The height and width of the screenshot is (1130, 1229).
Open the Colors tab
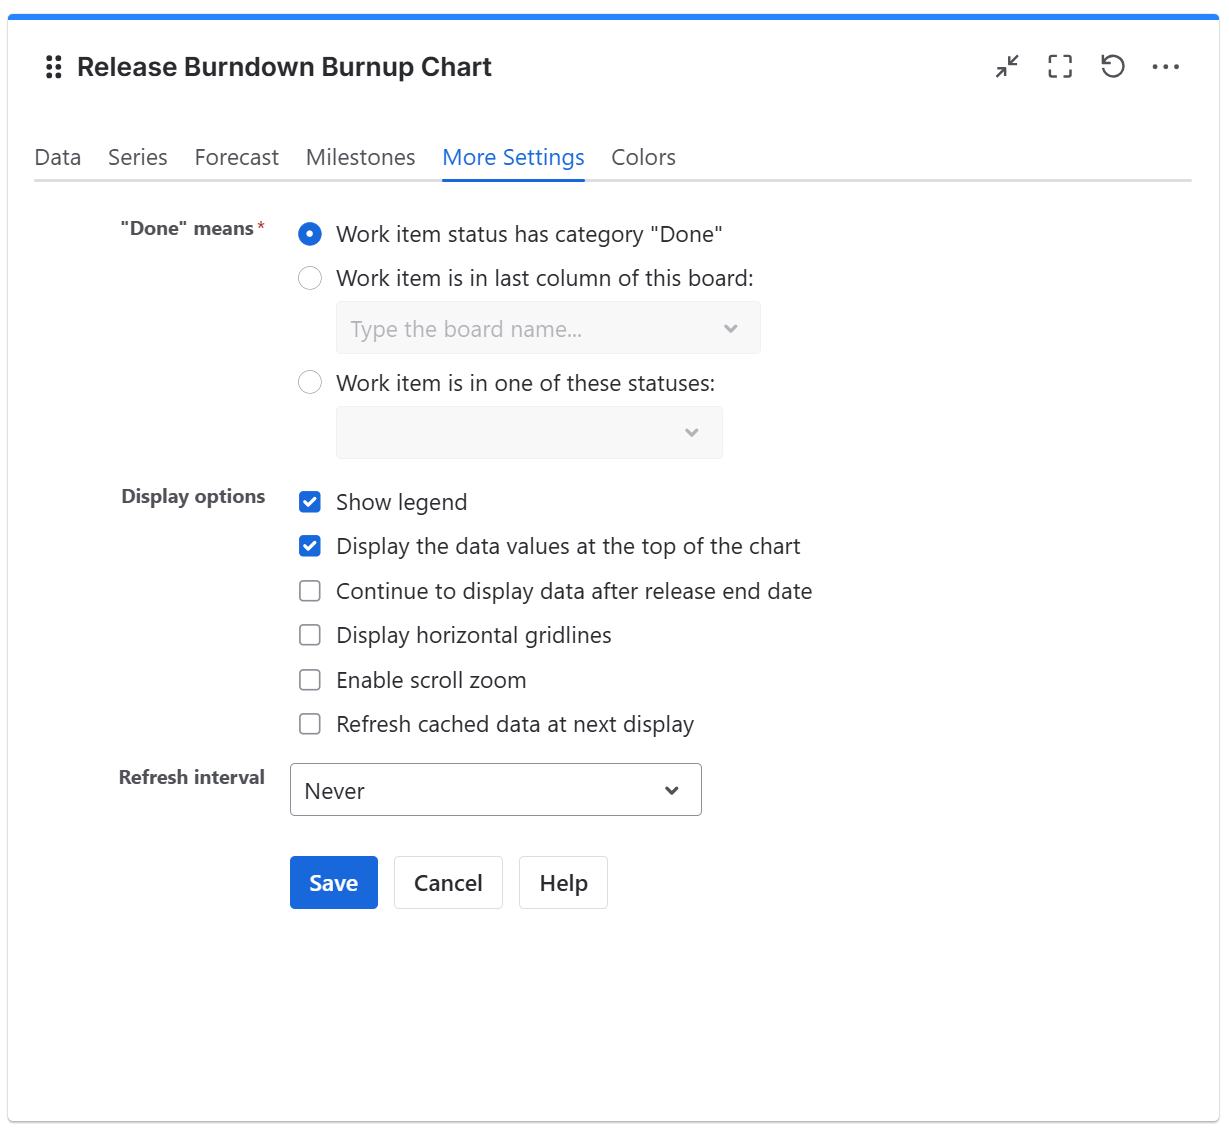(643, 157)
